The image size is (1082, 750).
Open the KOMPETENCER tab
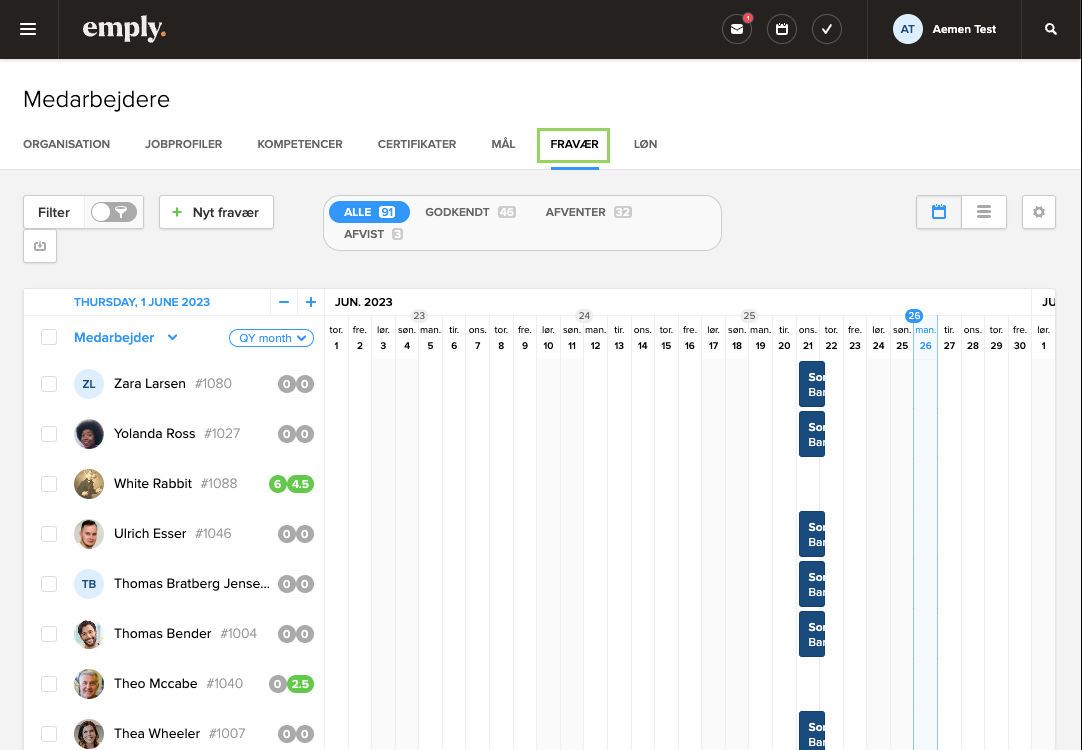pyautogui.click(x=299, y=144)
